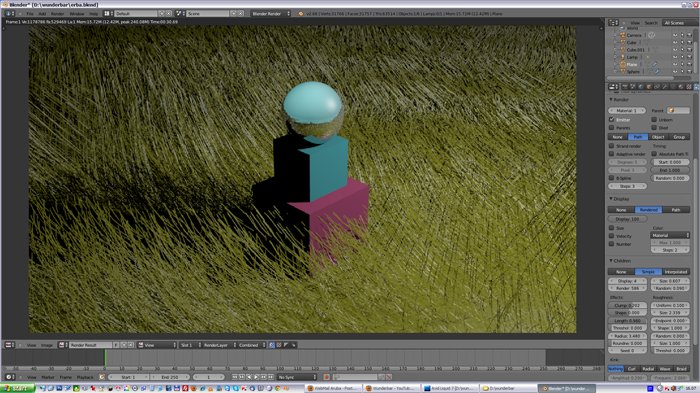The height and width of the screenshot is (393, 700).
Task: Click the Play reverse button
Action: tap(249, 377)
